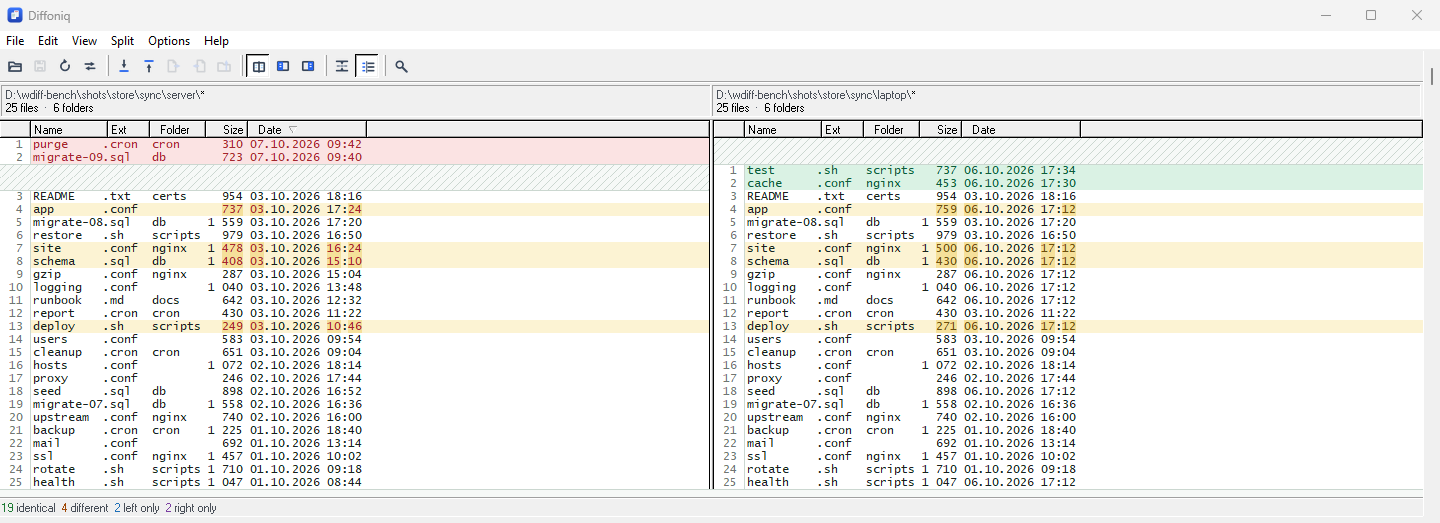Select README .txt row in left pane
1440x523 pixels.
pos(354,196)
